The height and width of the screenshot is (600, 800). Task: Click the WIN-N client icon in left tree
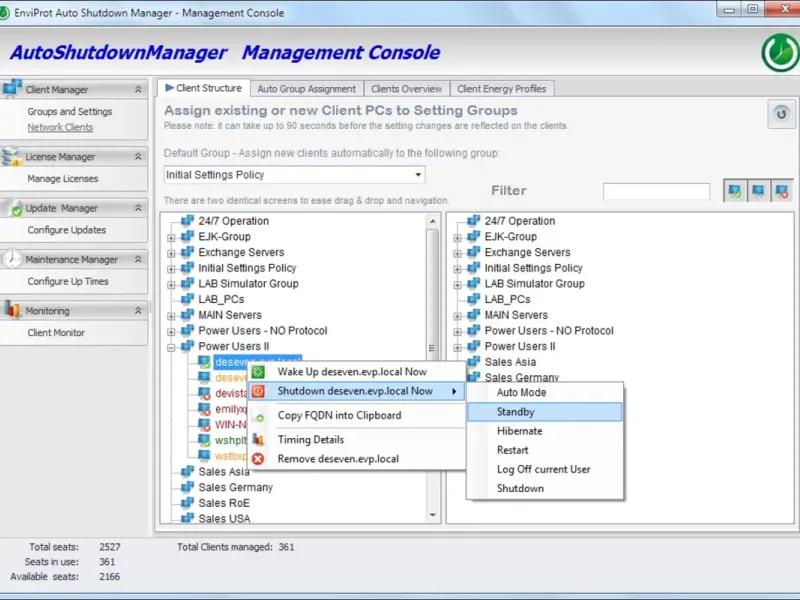(204, 424)
